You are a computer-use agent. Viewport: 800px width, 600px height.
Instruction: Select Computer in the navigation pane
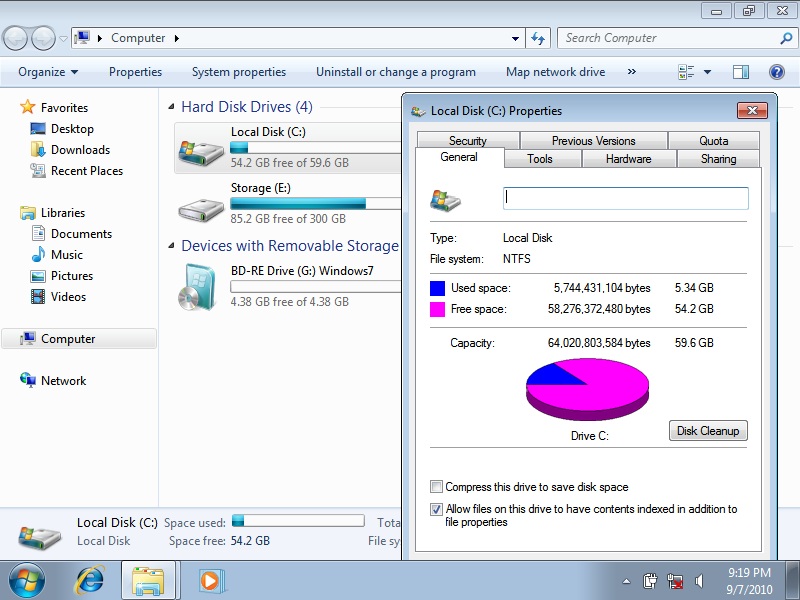pos(79,339)
